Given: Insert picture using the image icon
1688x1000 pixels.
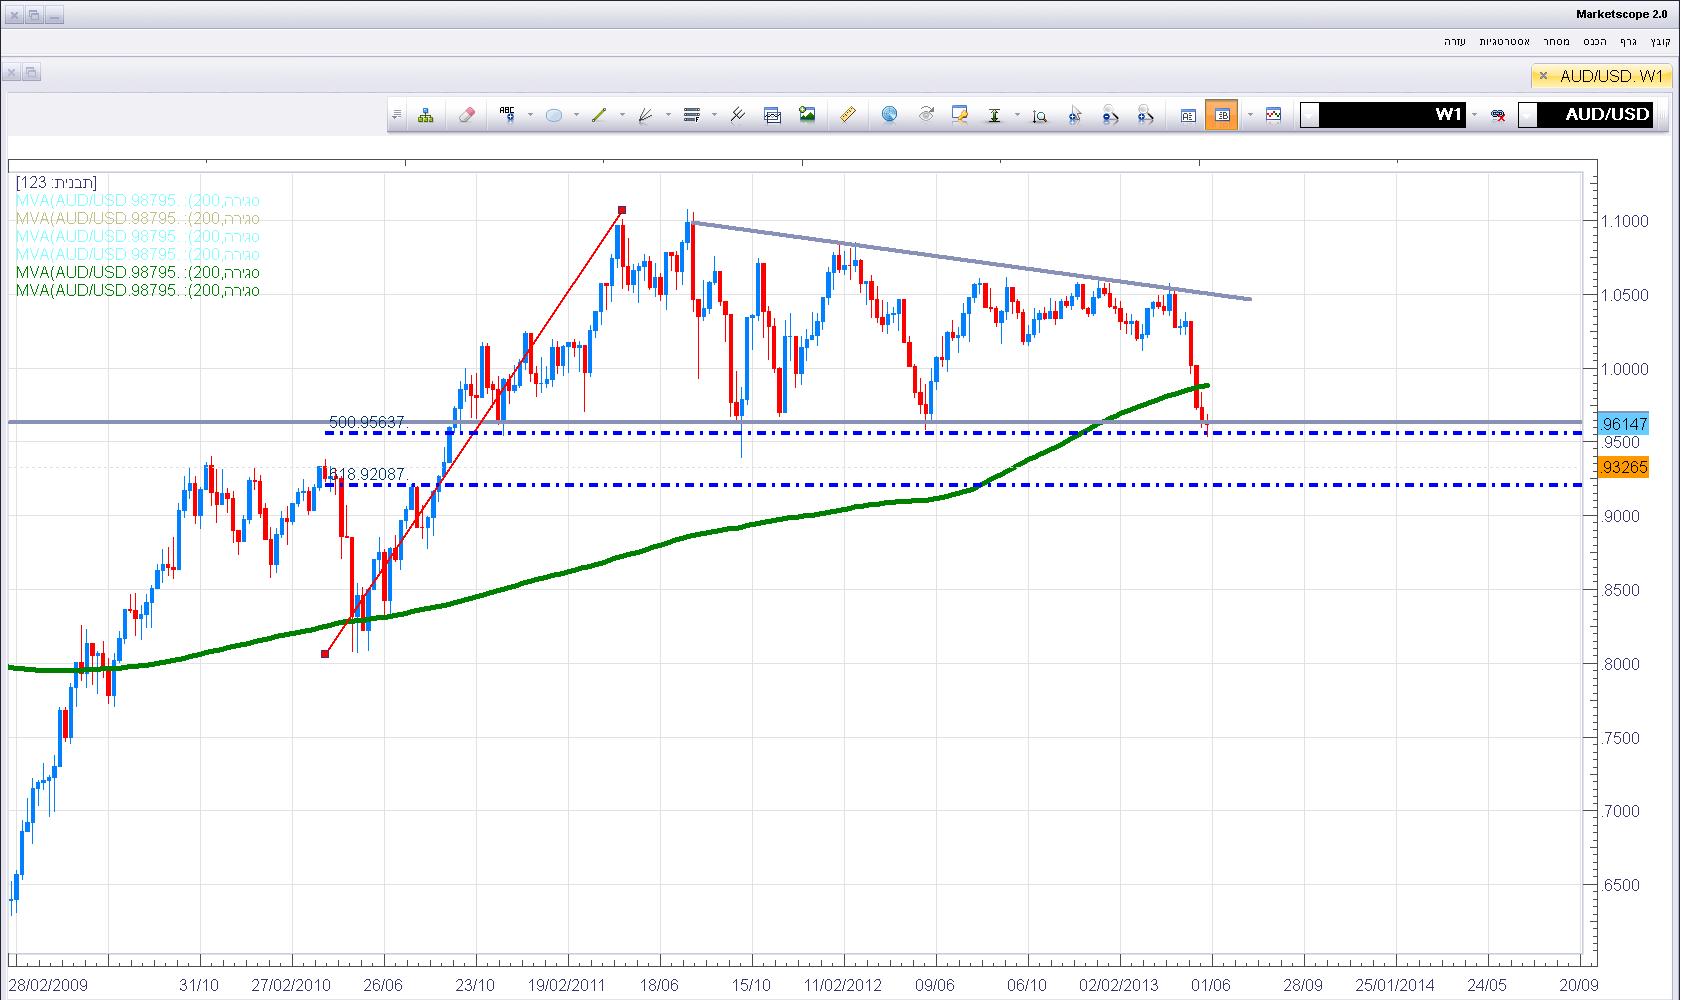Looking at the screenshot, I should coord(807,115).
